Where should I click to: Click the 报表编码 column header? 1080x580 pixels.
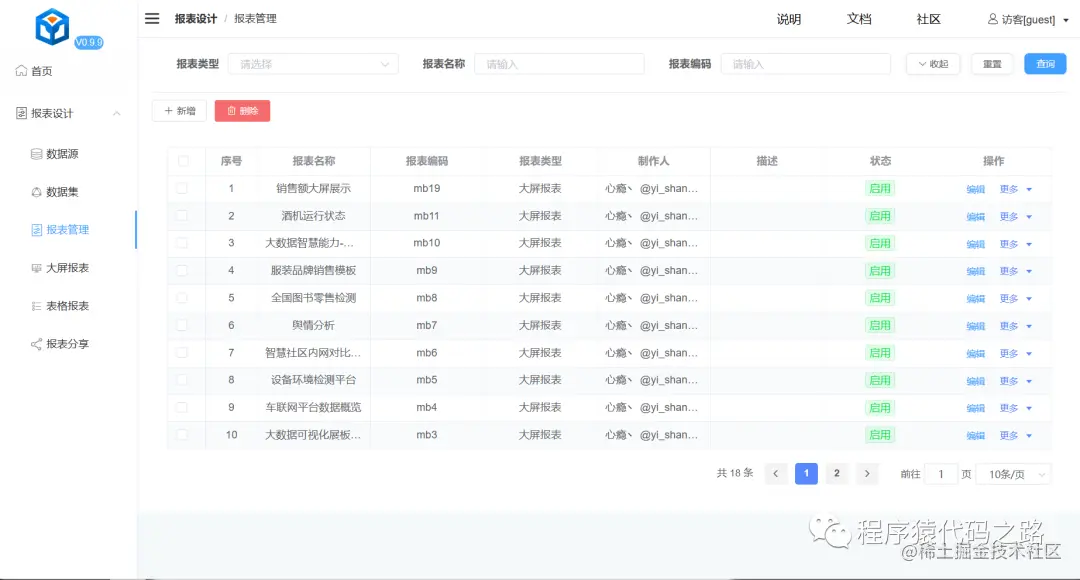coord(426,161)
